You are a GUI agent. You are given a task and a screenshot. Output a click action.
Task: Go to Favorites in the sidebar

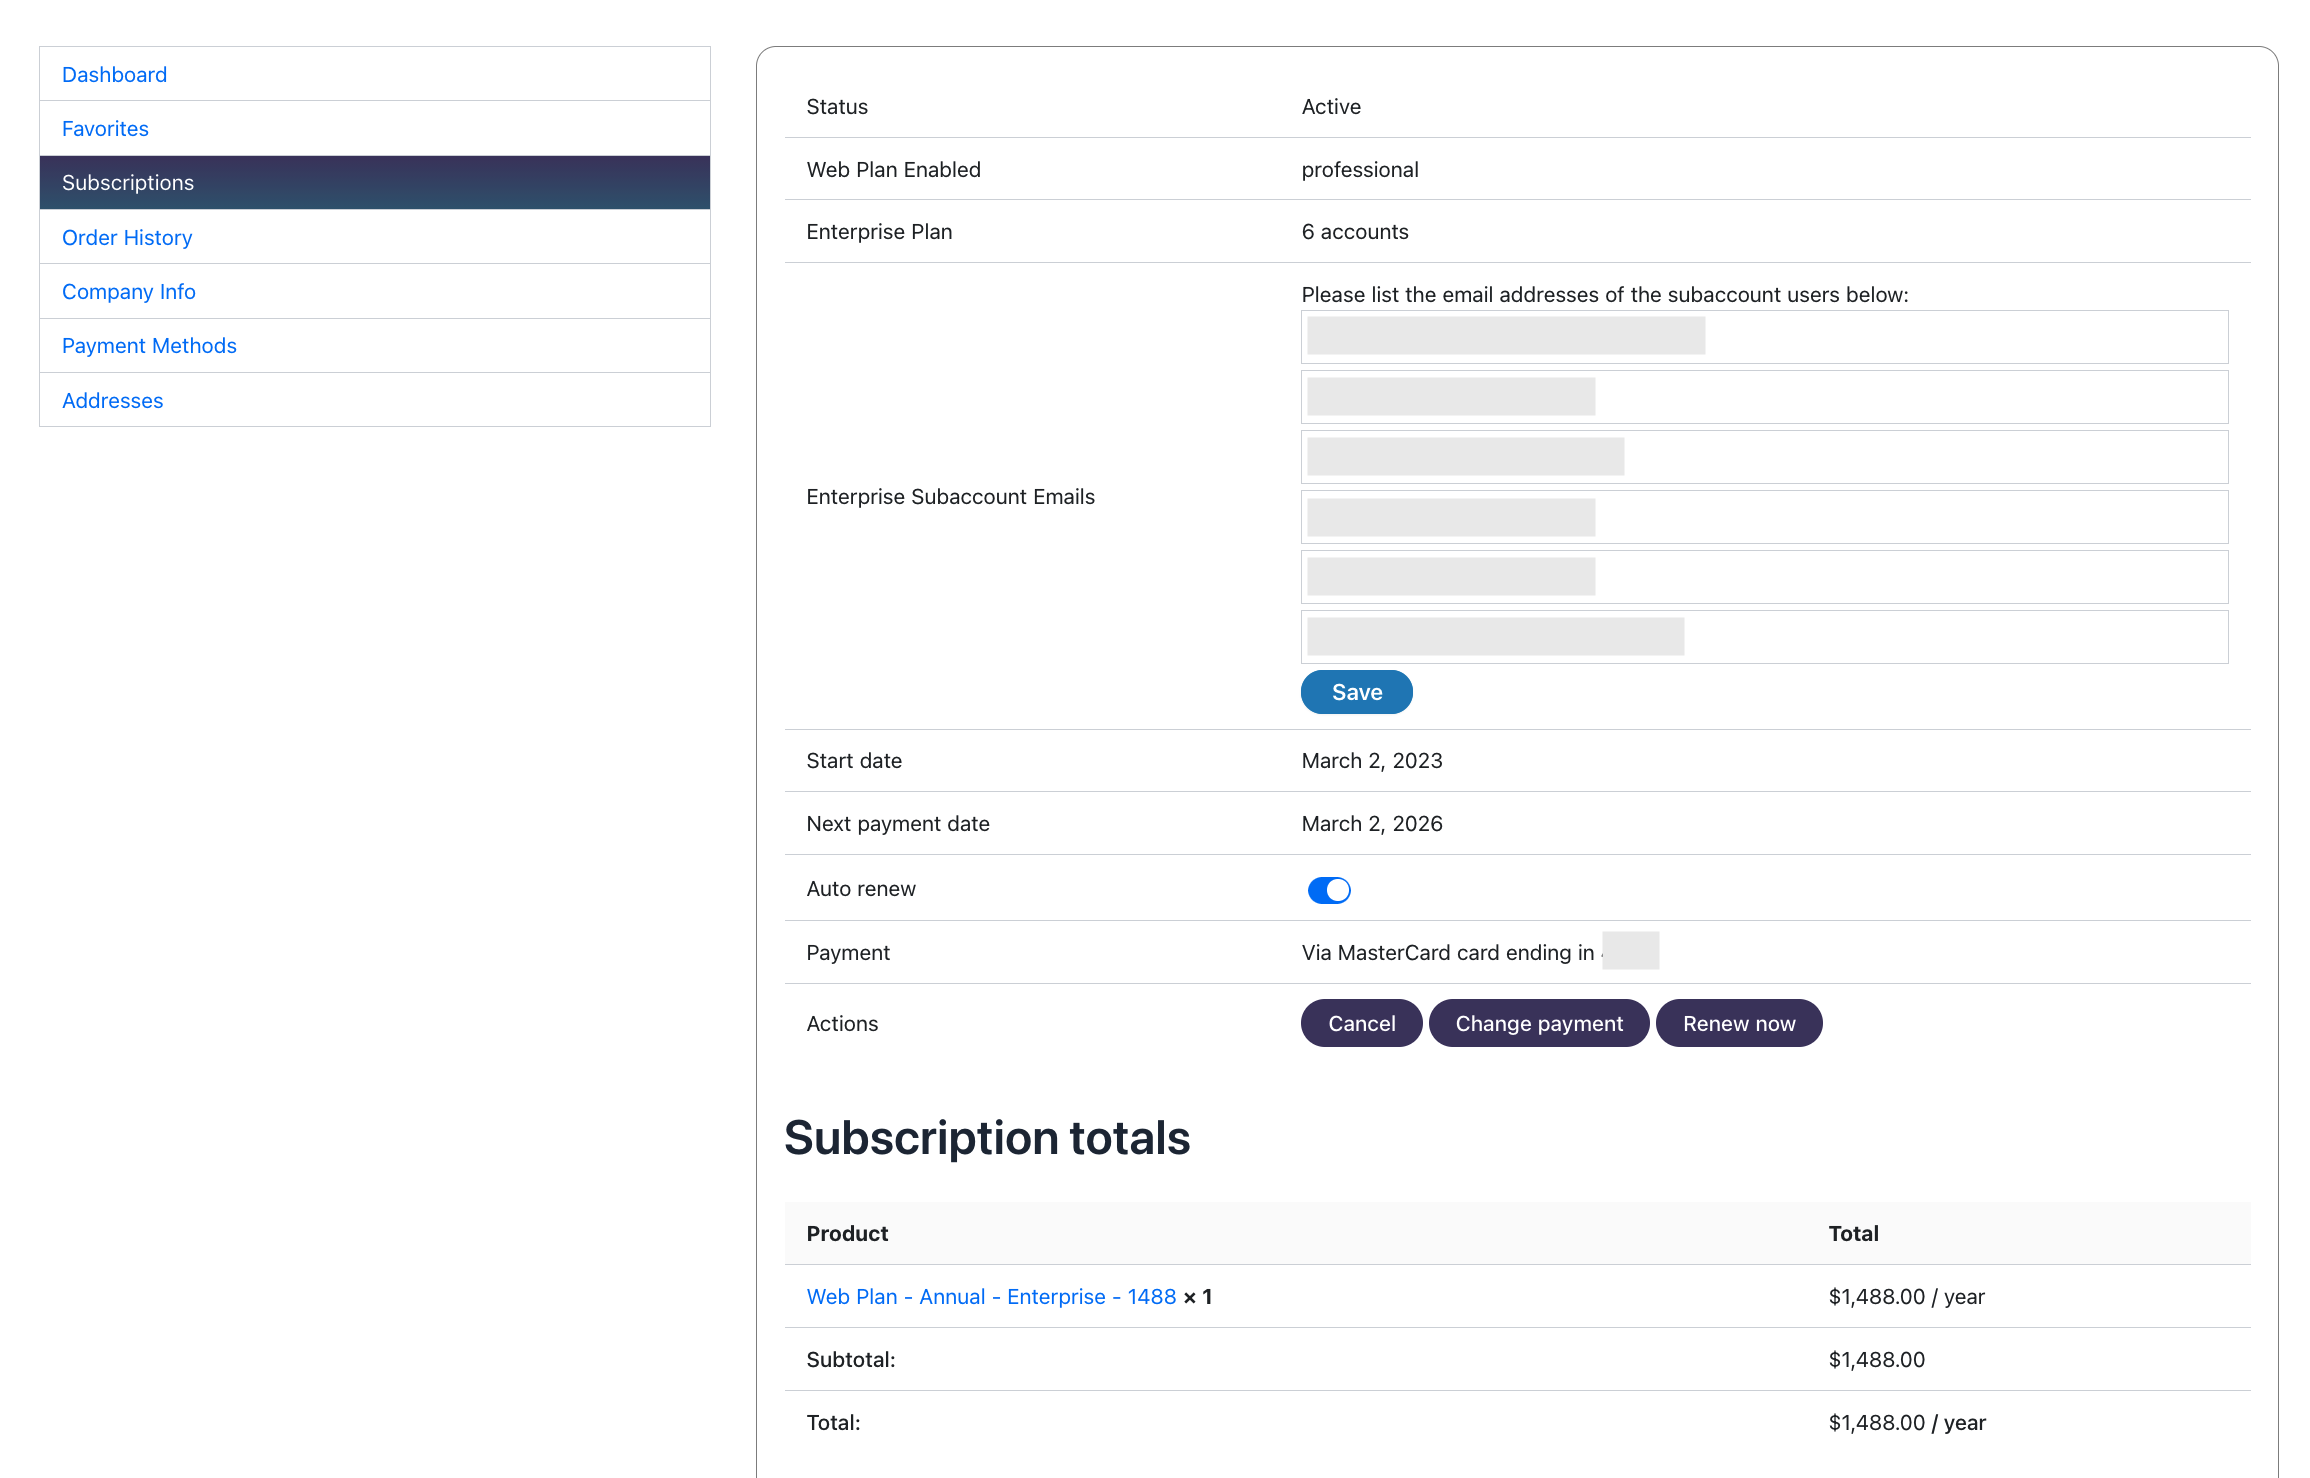pyautogui.click(x=105, y=129)
